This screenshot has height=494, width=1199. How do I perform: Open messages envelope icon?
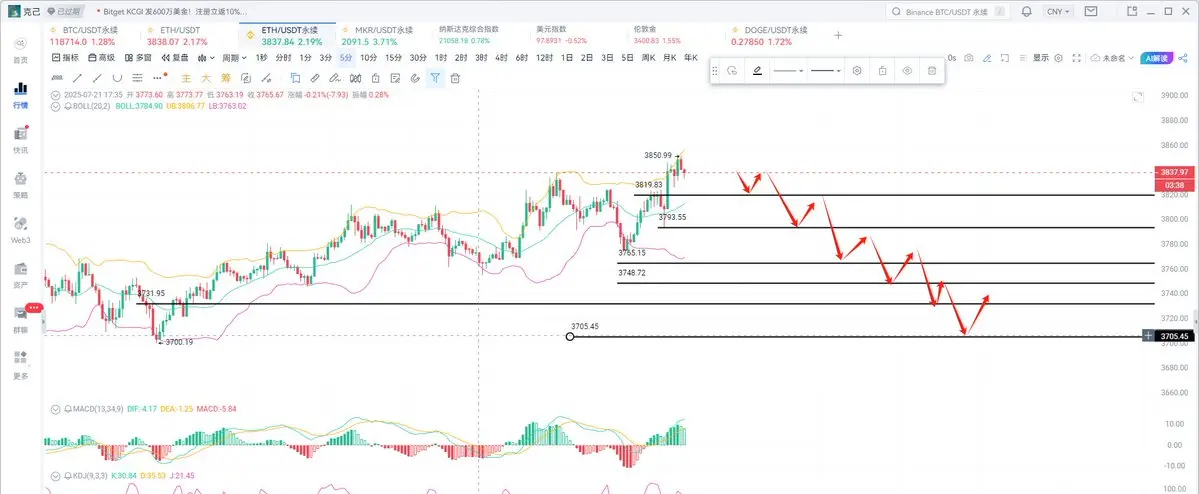pyautogui.click(x=1090, y=11)
